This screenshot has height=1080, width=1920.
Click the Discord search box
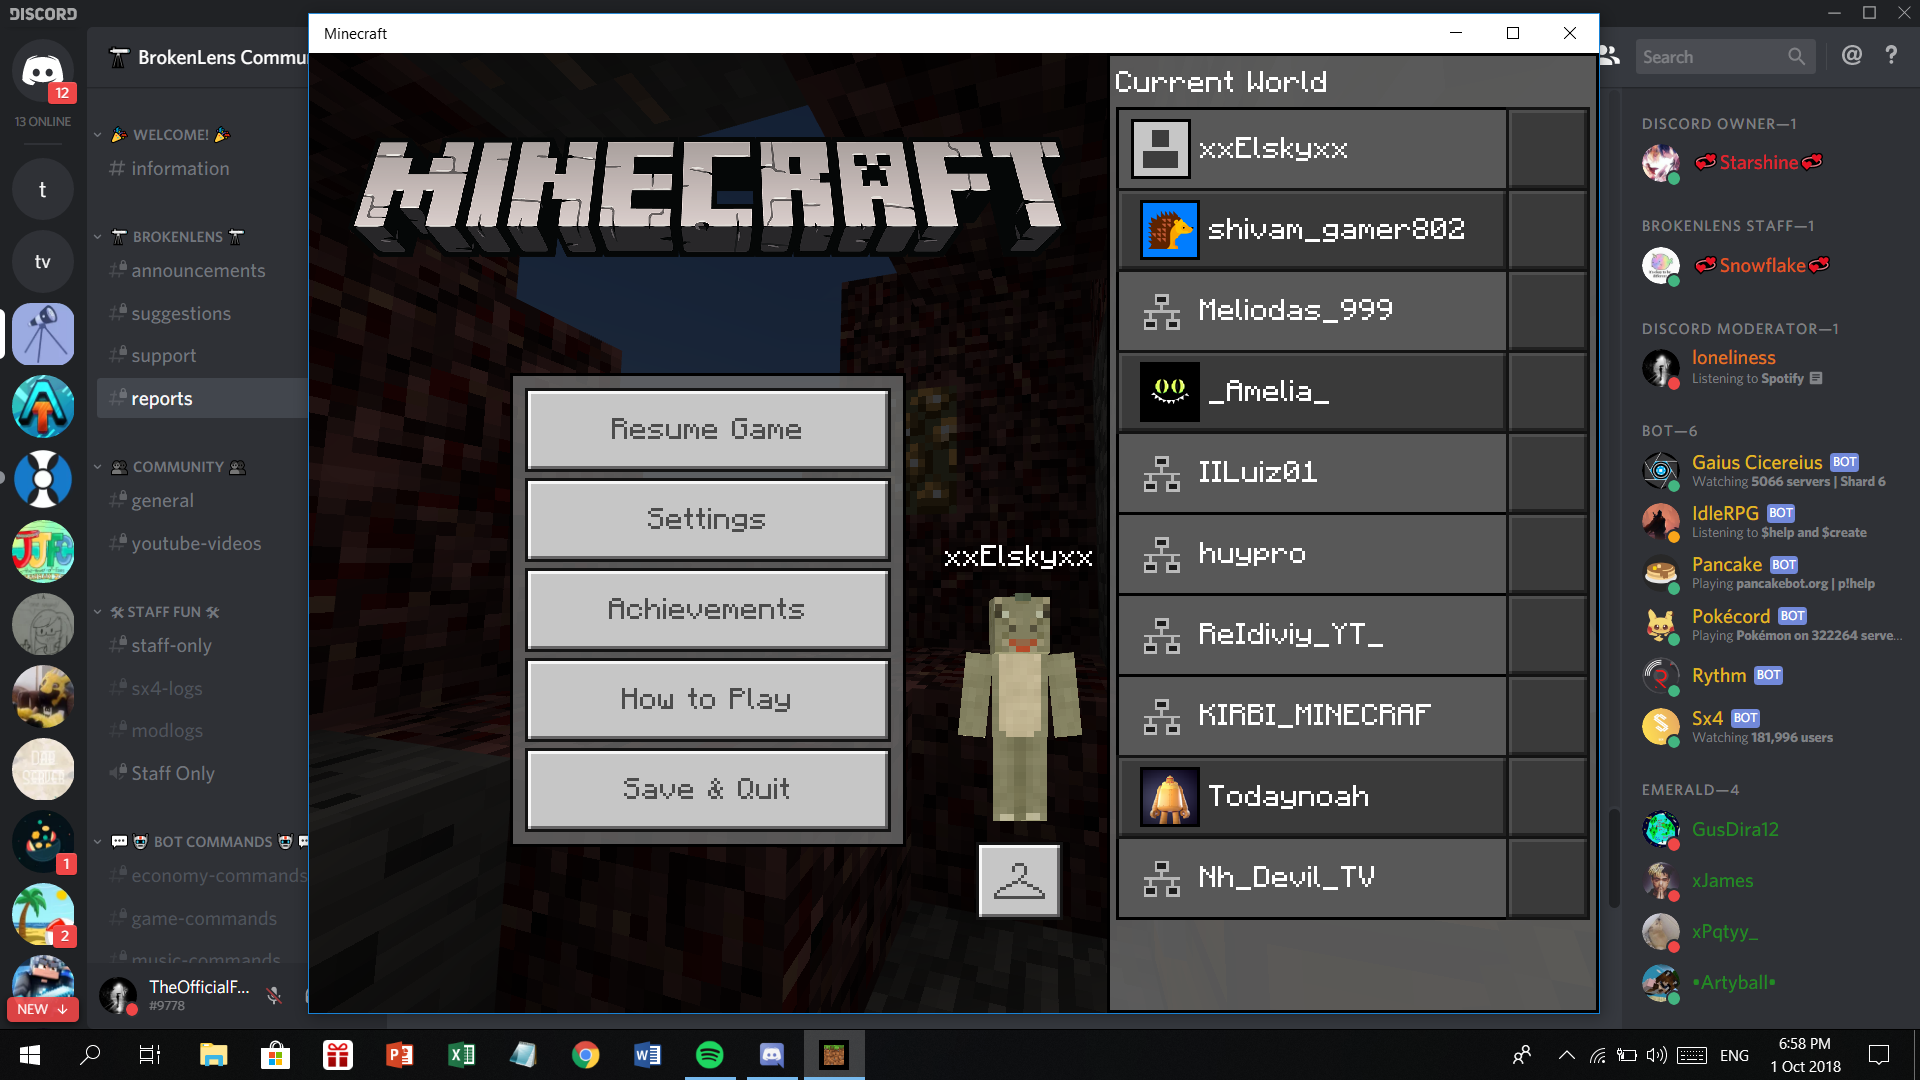click(1725, 57)
